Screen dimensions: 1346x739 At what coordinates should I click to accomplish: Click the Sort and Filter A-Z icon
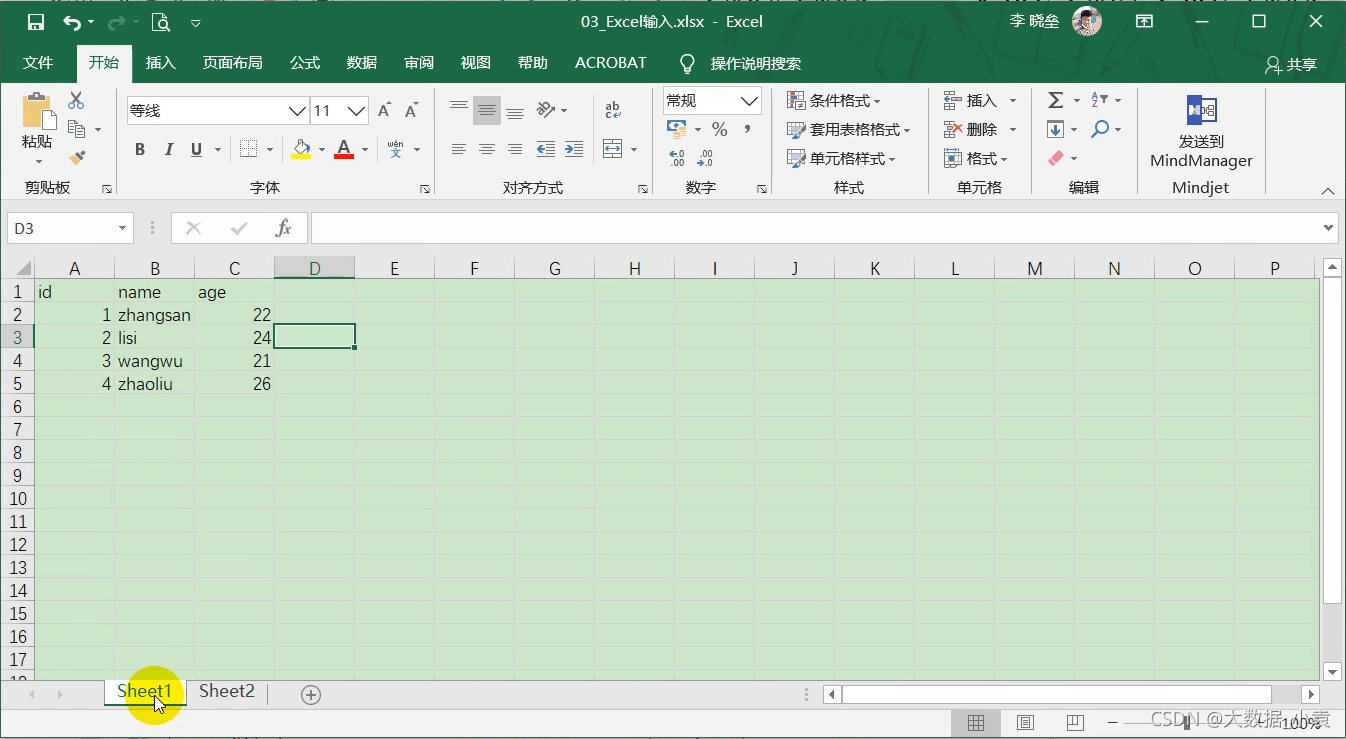click(x=1099, y=100)
